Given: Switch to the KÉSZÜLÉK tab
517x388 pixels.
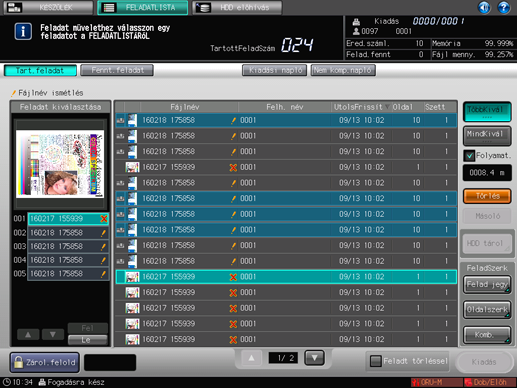Looking at the screenshot, I should tap(48, 7).
